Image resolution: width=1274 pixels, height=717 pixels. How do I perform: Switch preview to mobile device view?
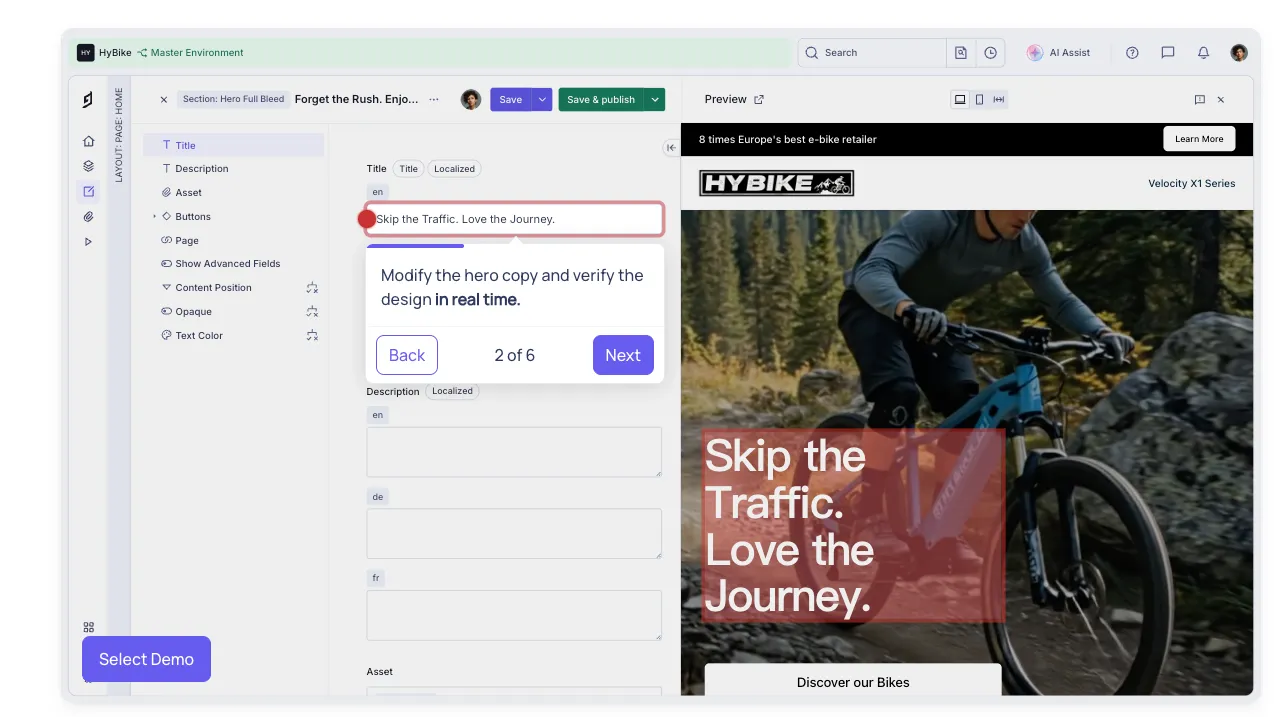[x=979, y=99]
